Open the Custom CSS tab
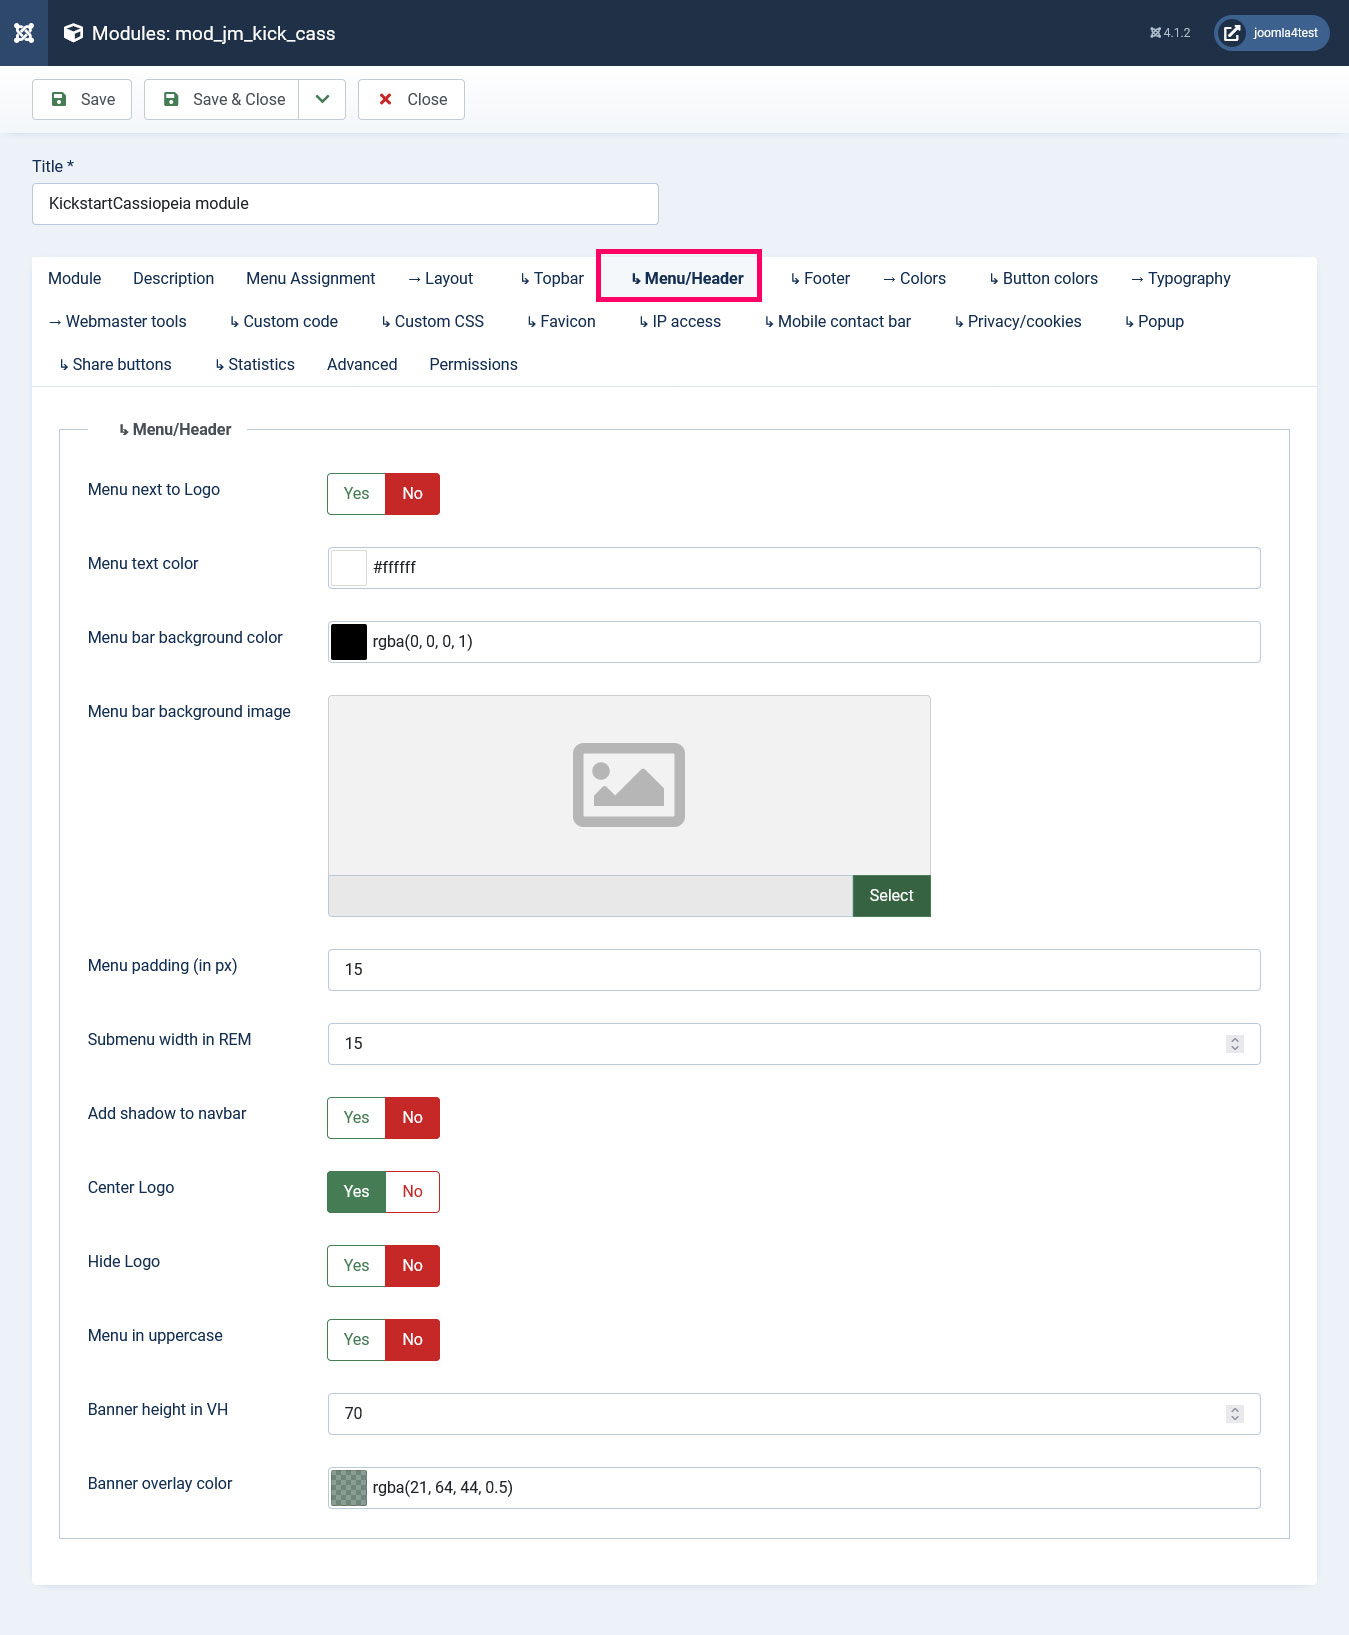Screen dimensions: 1349x1635 (x=433, y=322)
